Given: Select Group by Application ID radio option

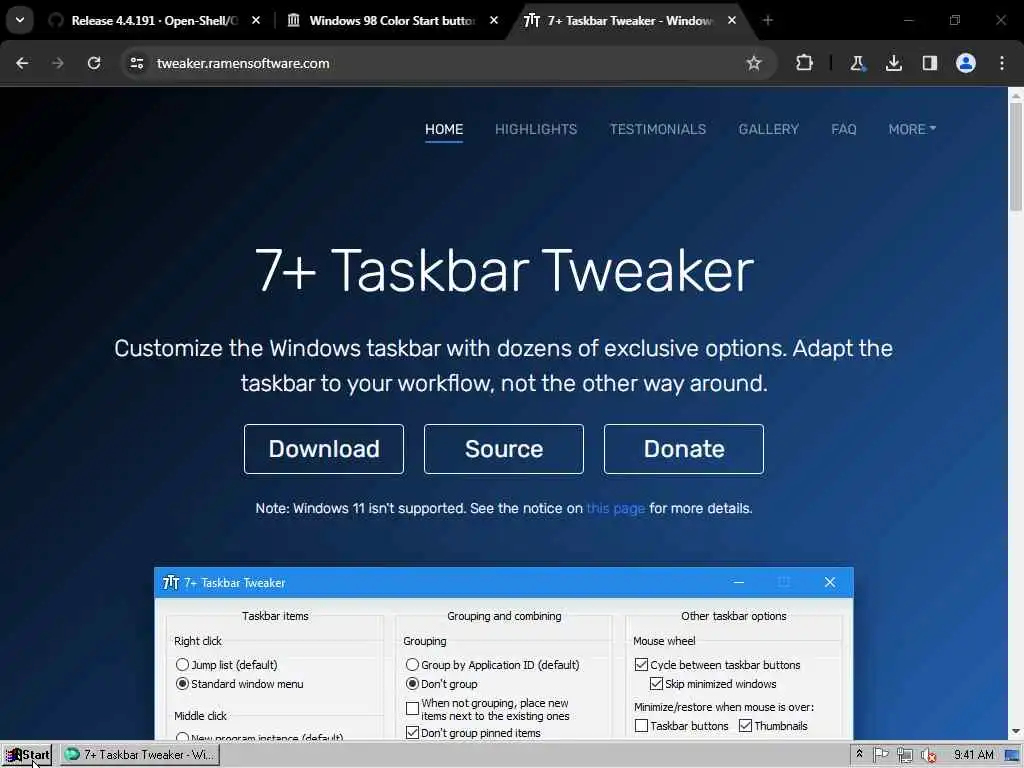Looking at the screenshot, I should [412, 665].
